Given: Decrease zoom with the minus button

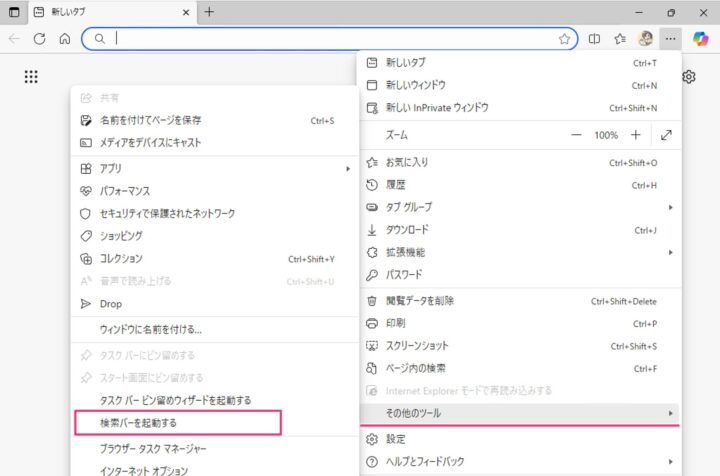Looking at the screenshot, I should pos(576,135).
